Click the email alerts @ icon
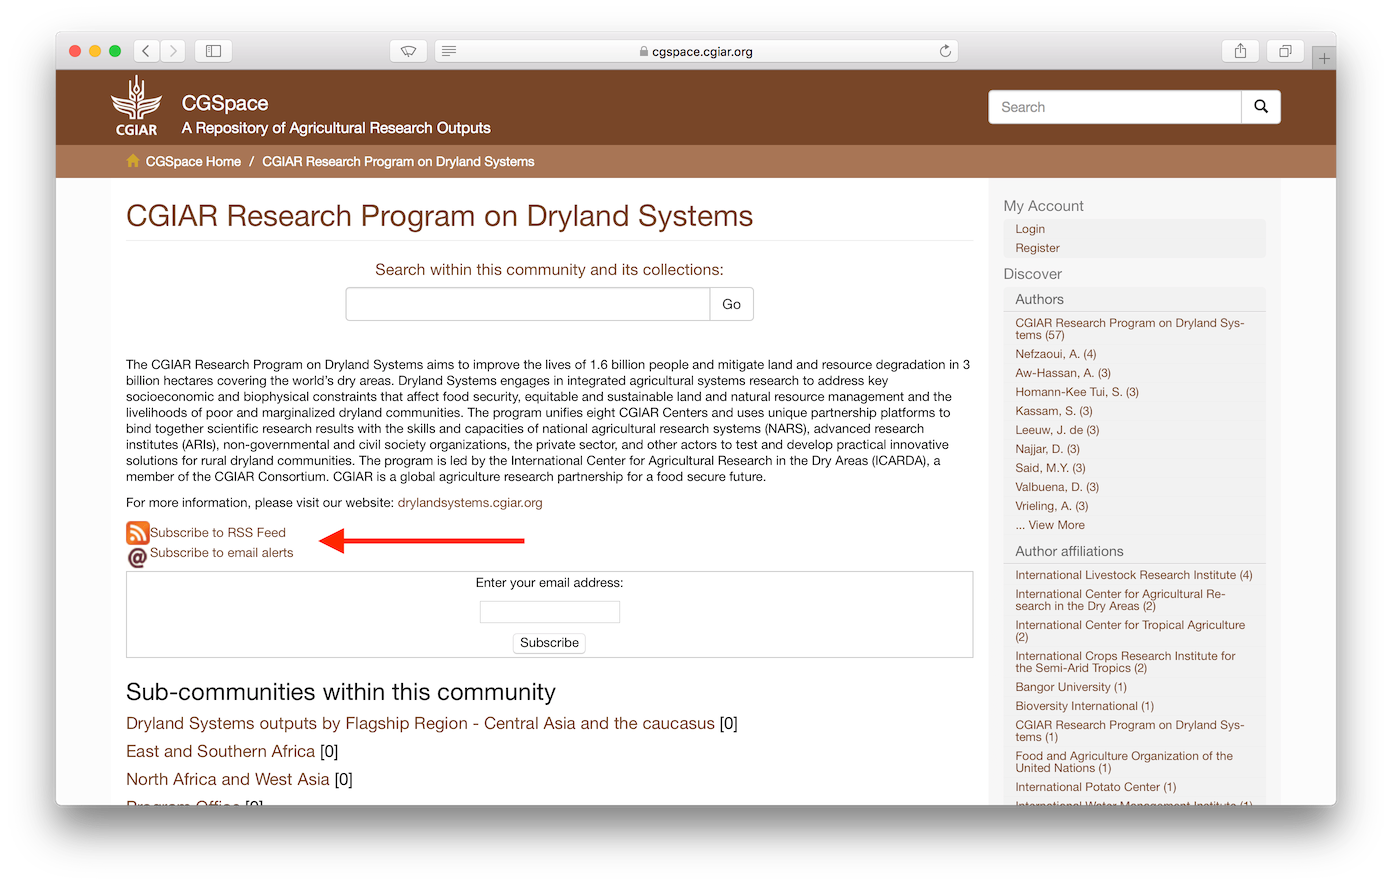 pos(137,557)
